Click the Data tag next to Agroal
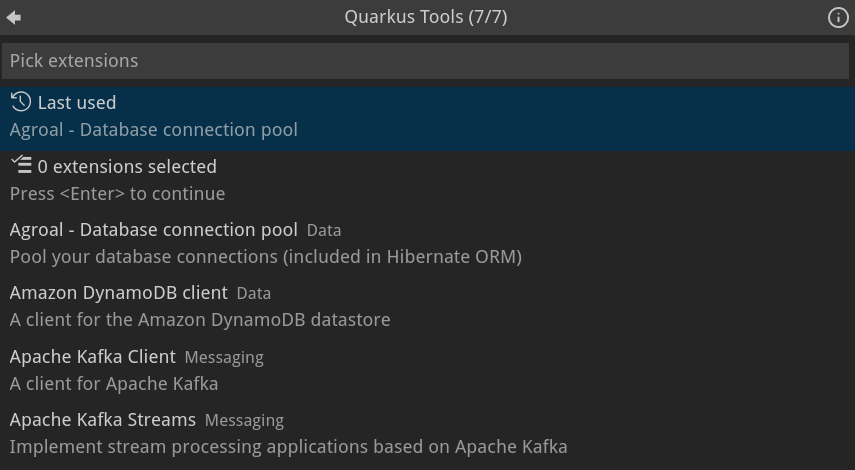855x470 pixels. [x=324, y=231]
